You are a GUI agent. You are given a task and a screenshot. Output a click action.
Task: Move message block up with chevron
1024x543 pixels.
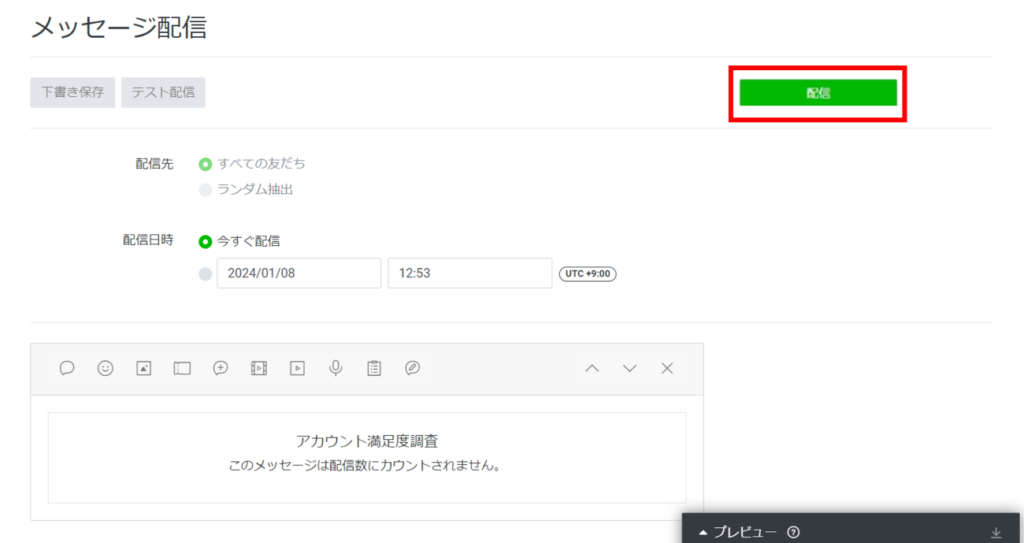(x=592, y=368)
